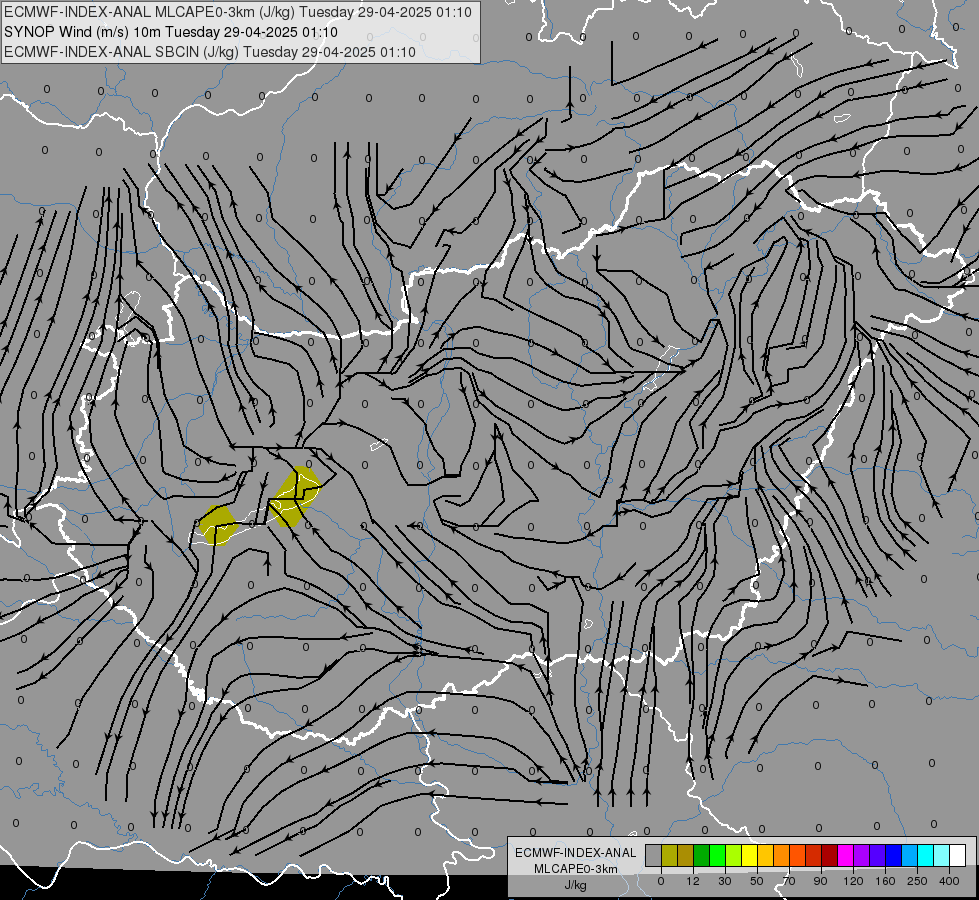This screenshot has height=900, width=979.
Task: Click the '90' tick label on color scale
Action: 820,881
